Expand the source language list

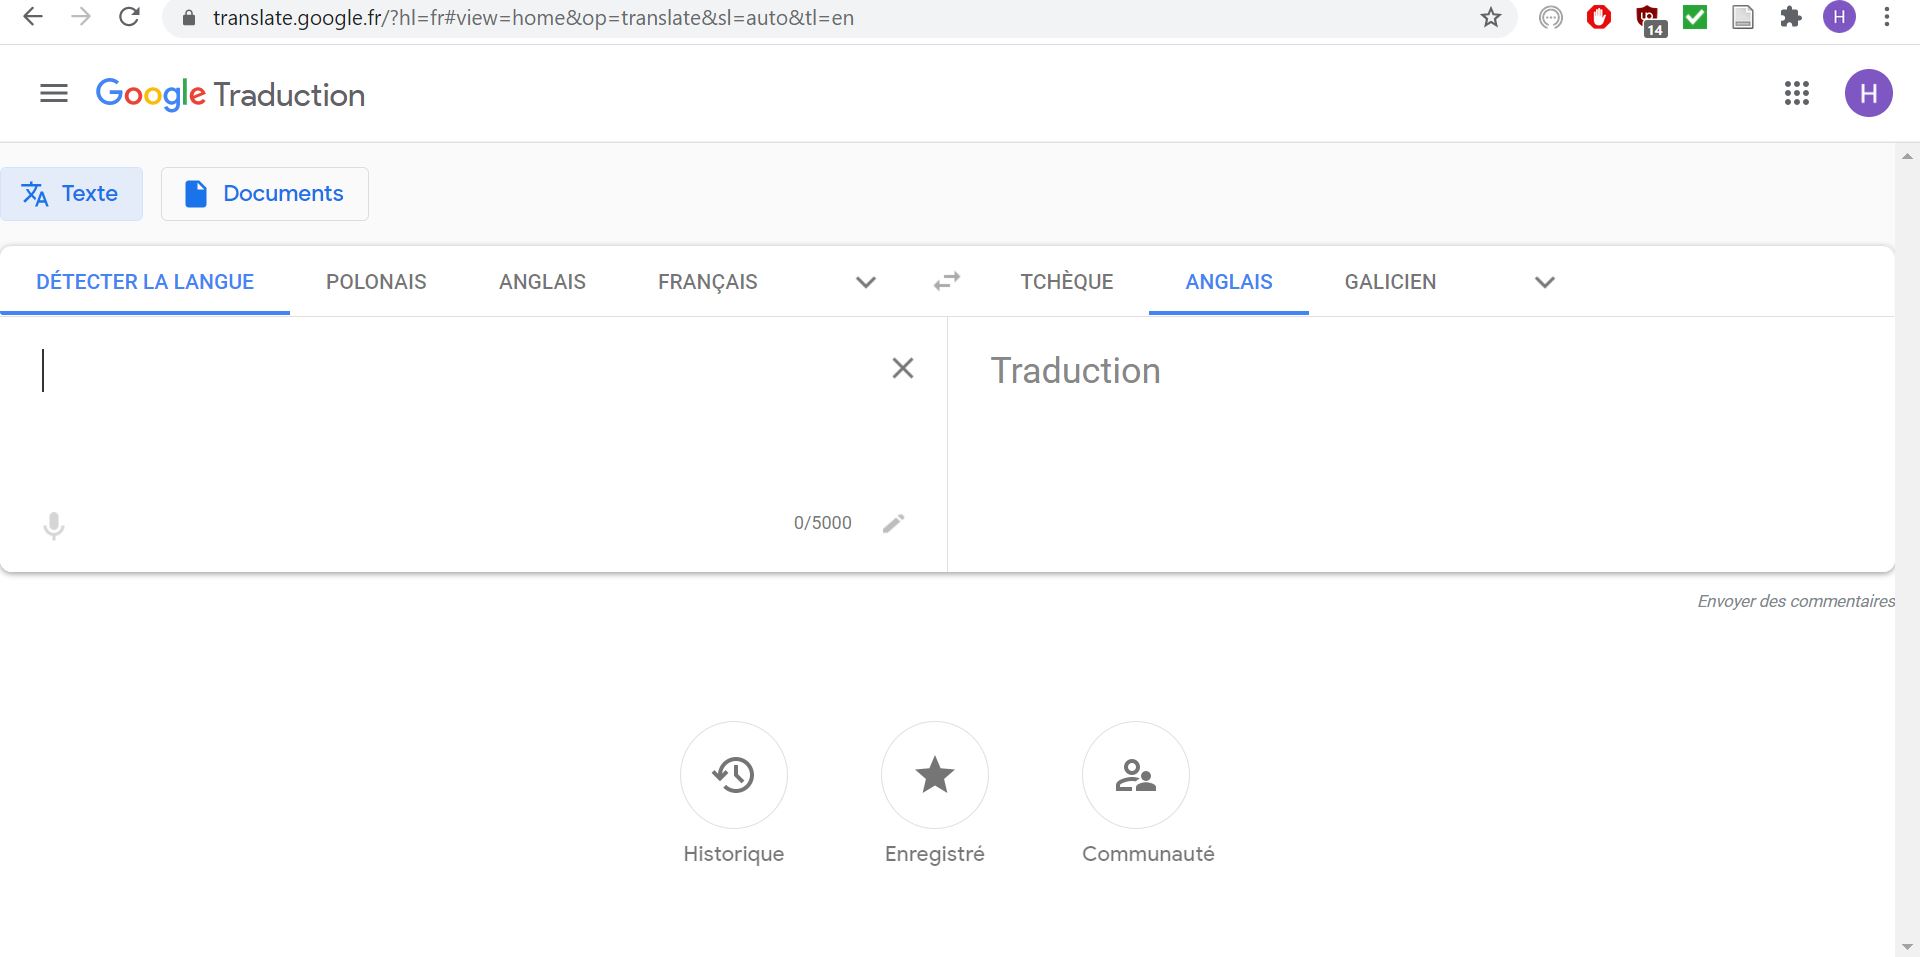[x=866, y=282]
